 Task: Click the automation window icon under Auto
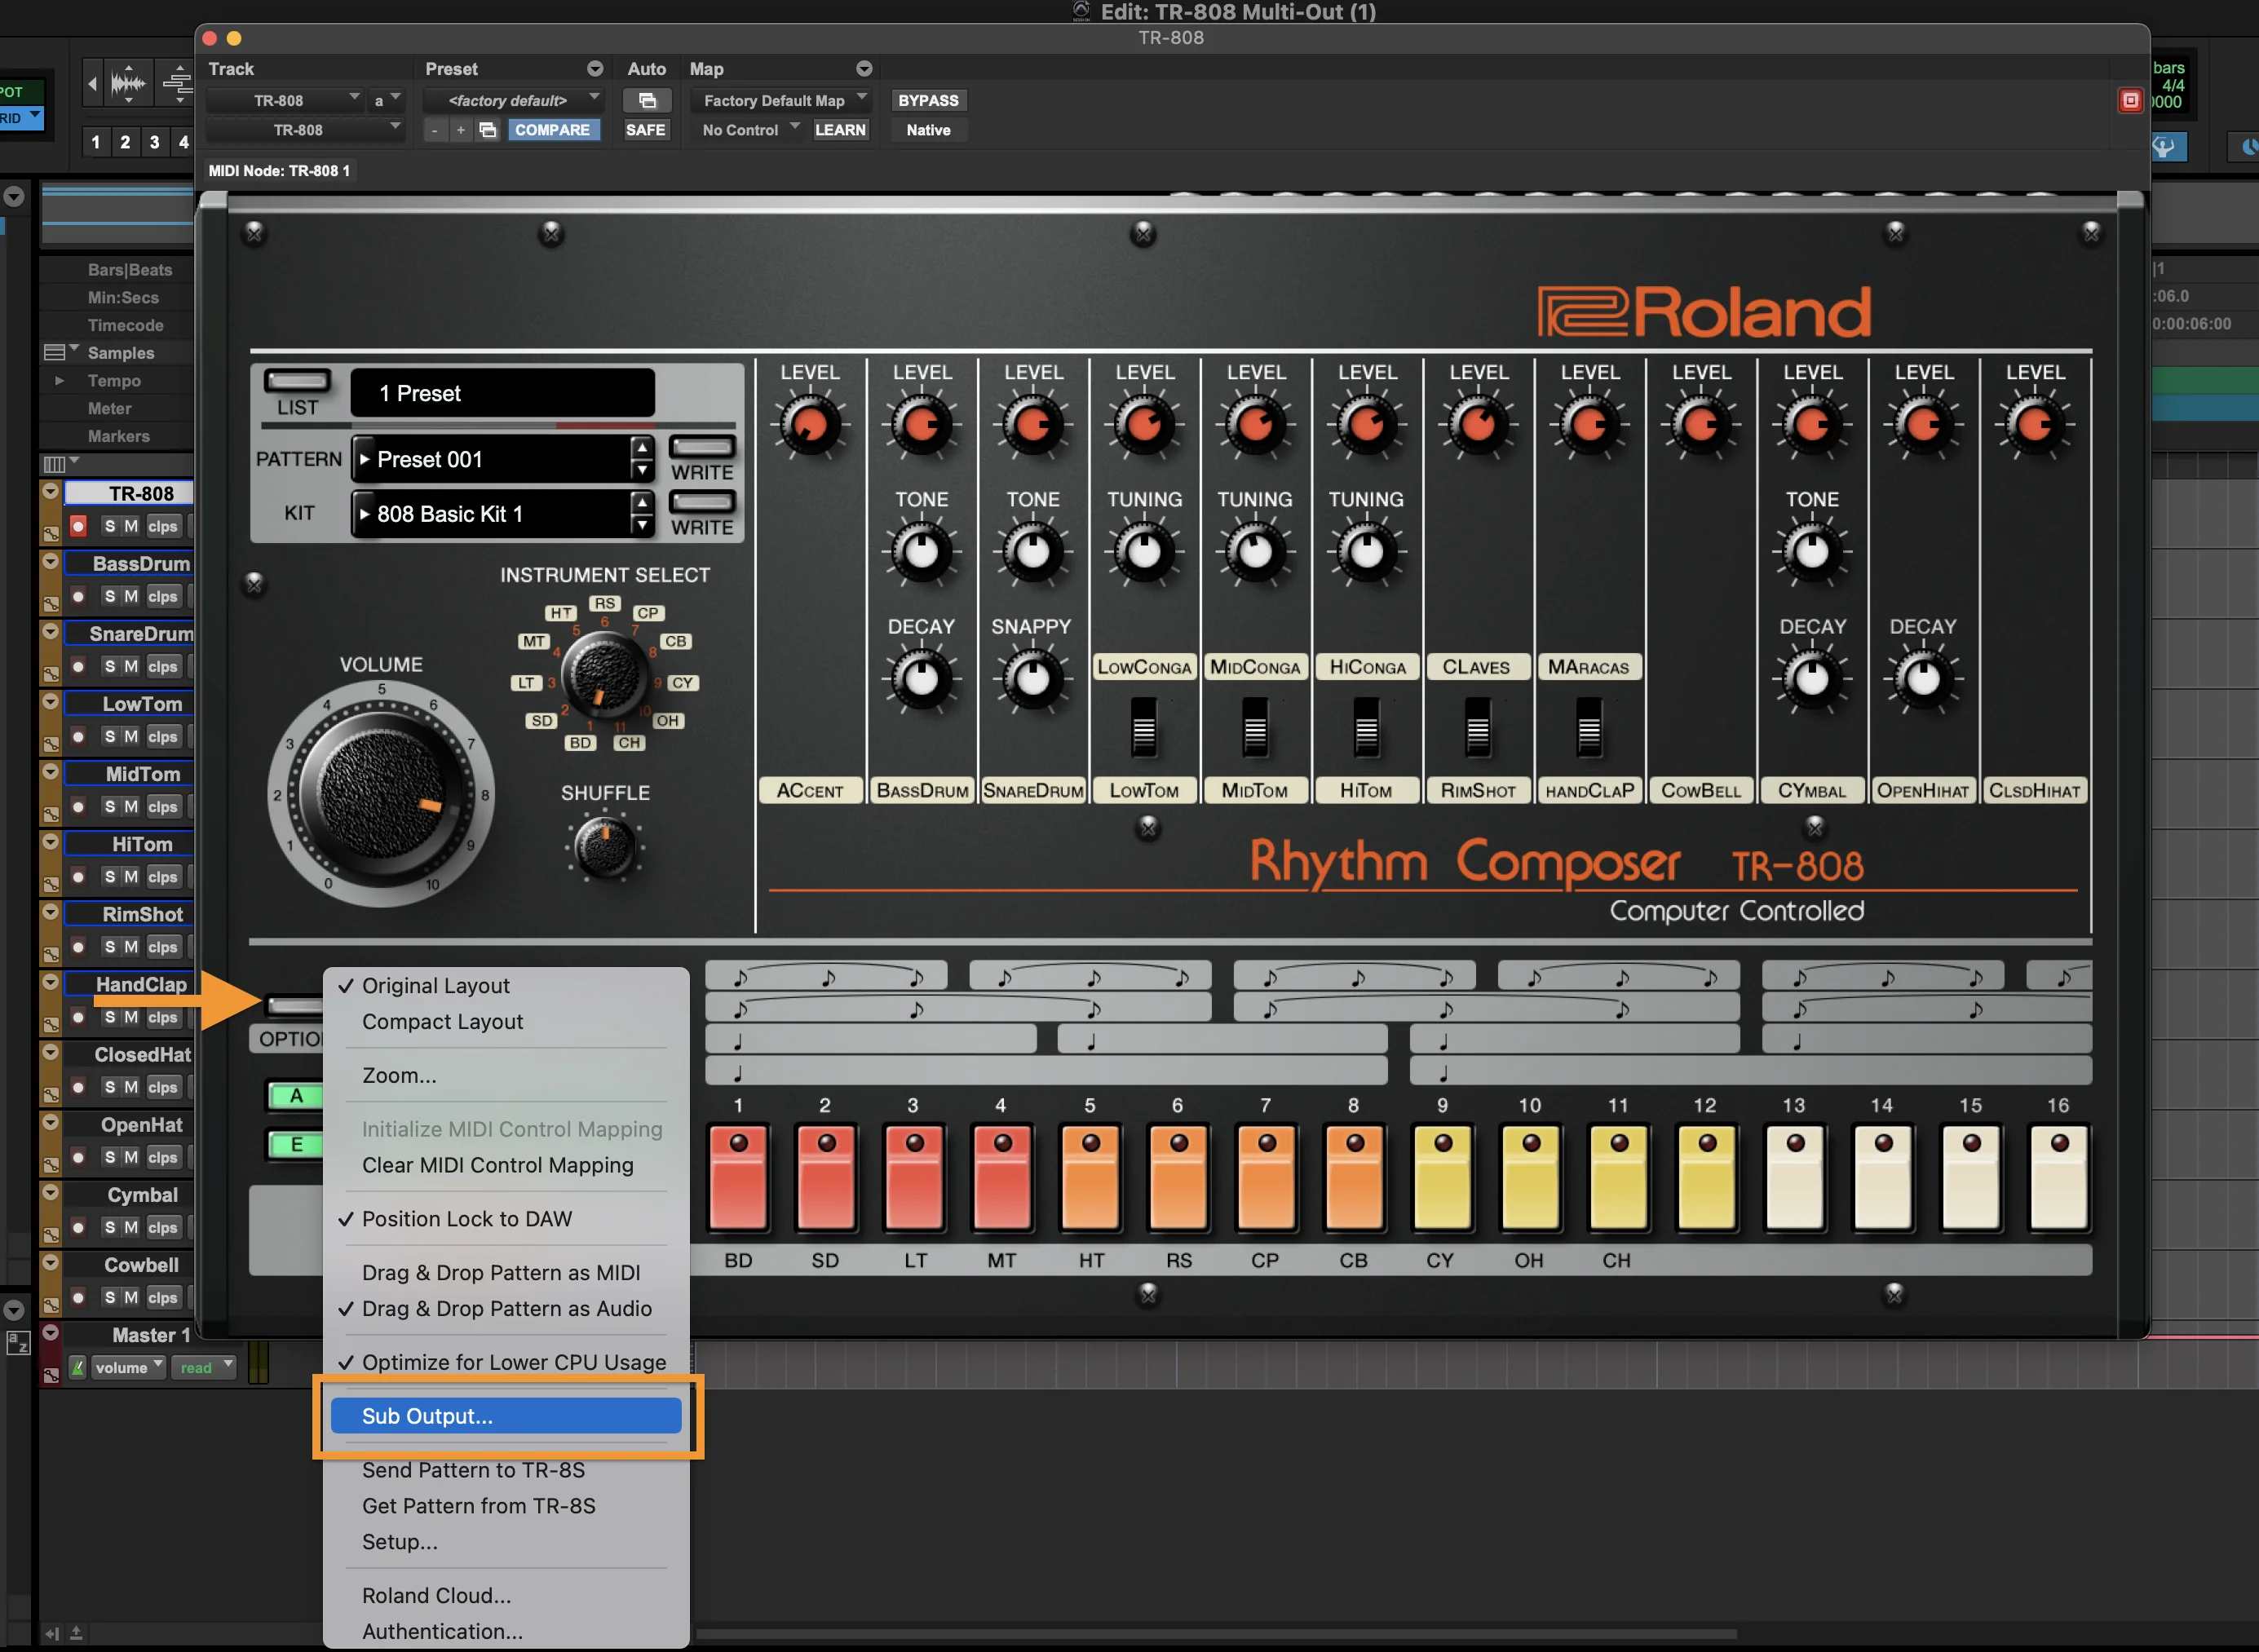tap(648, 100)
